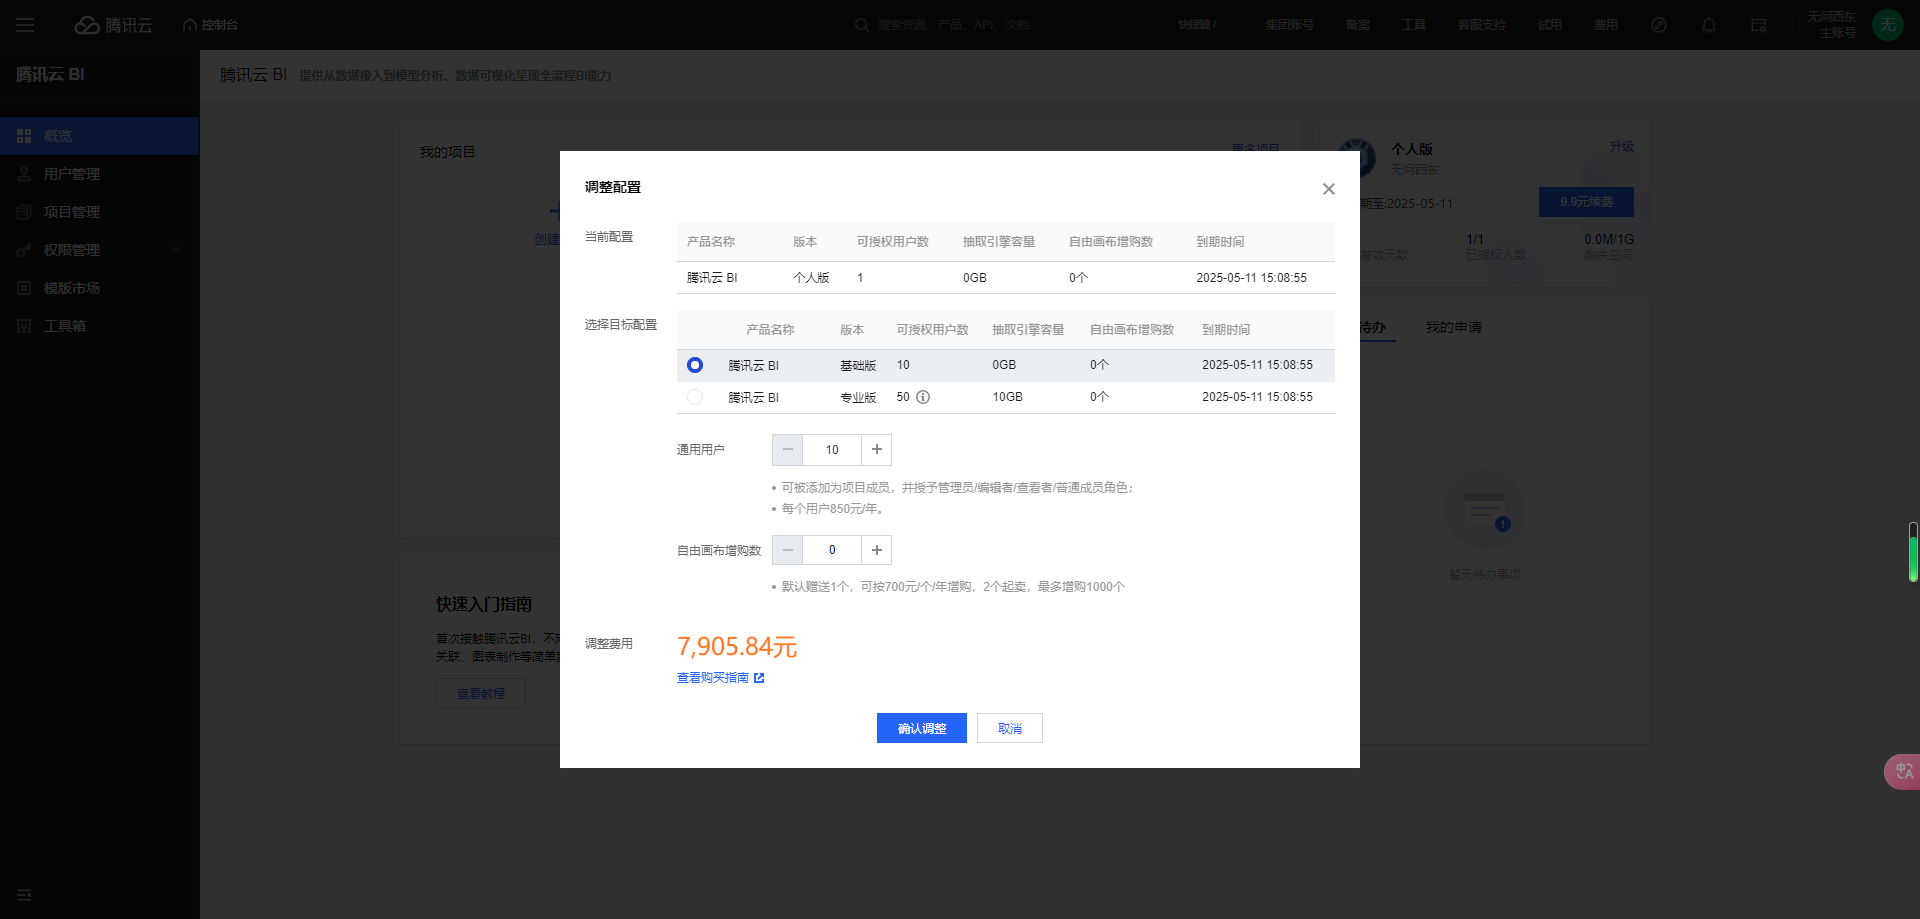Click the 查看教程 button

coord(481,694)
